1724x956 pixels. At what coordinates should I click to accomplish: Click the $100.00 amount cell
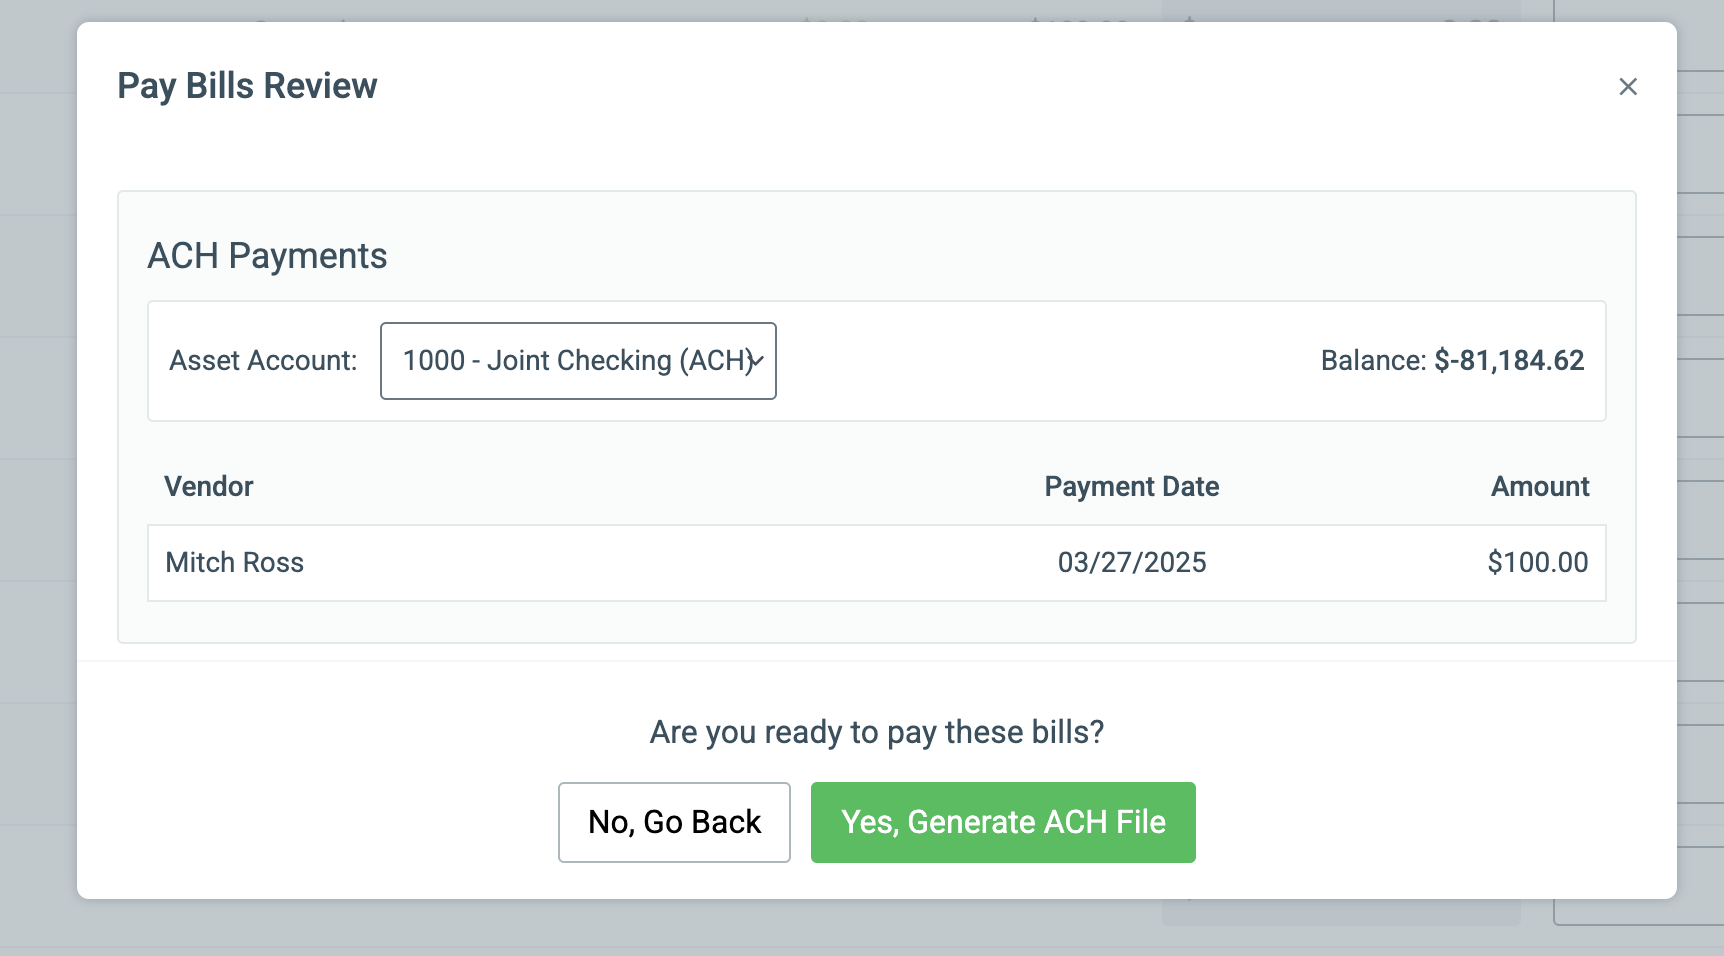click(1538, 563)
